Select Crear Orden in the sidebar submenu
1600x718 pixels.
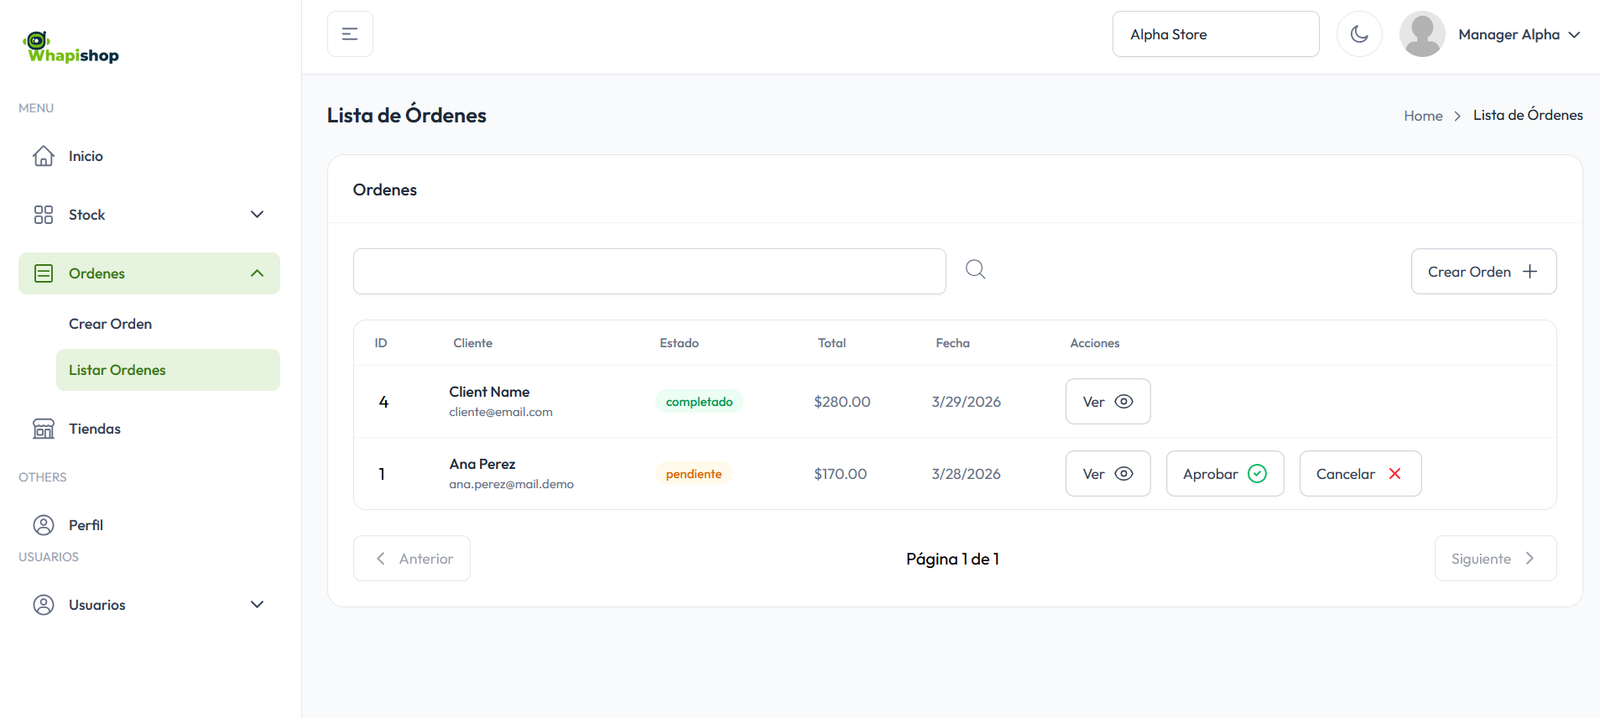(110, 324)
